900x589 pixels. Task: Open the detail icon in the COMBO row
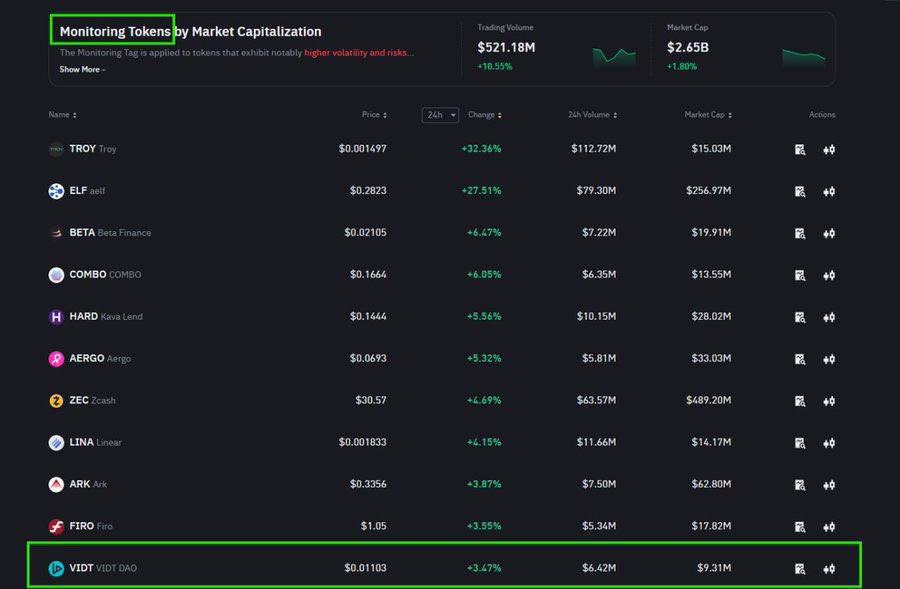[800, 276]
